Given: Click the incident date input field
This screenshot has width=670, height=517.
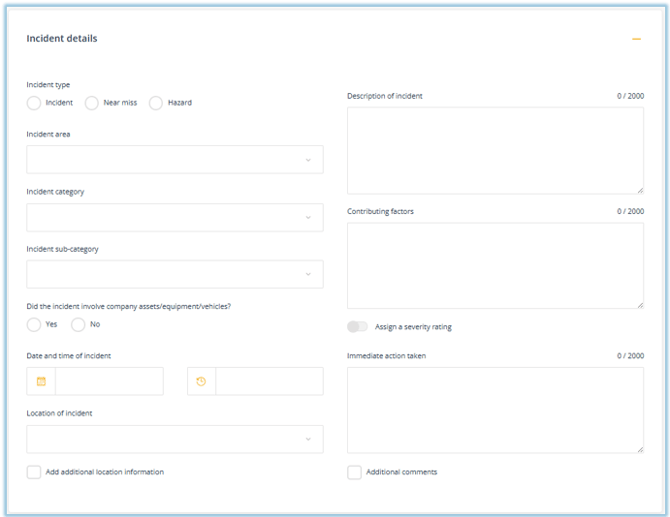Looking at the screenshot, I should click(x=109, y=381).
